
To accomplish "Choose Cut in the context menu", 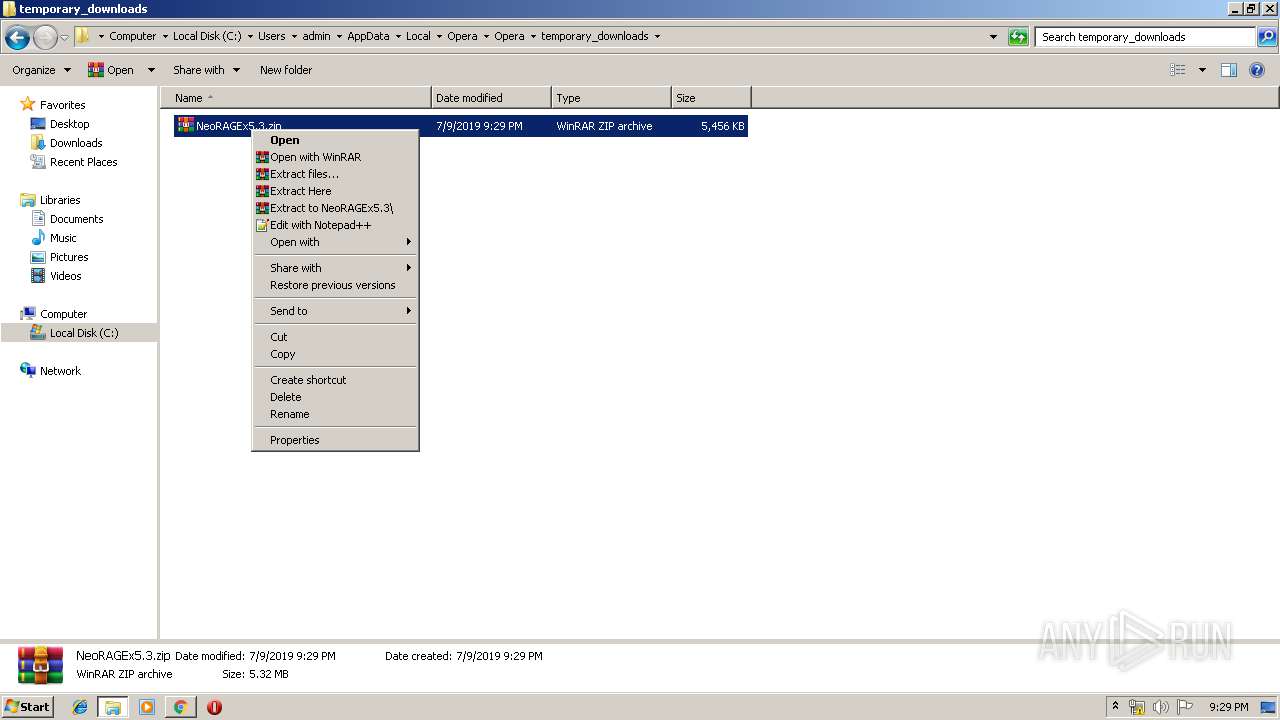I will (335, 337).
